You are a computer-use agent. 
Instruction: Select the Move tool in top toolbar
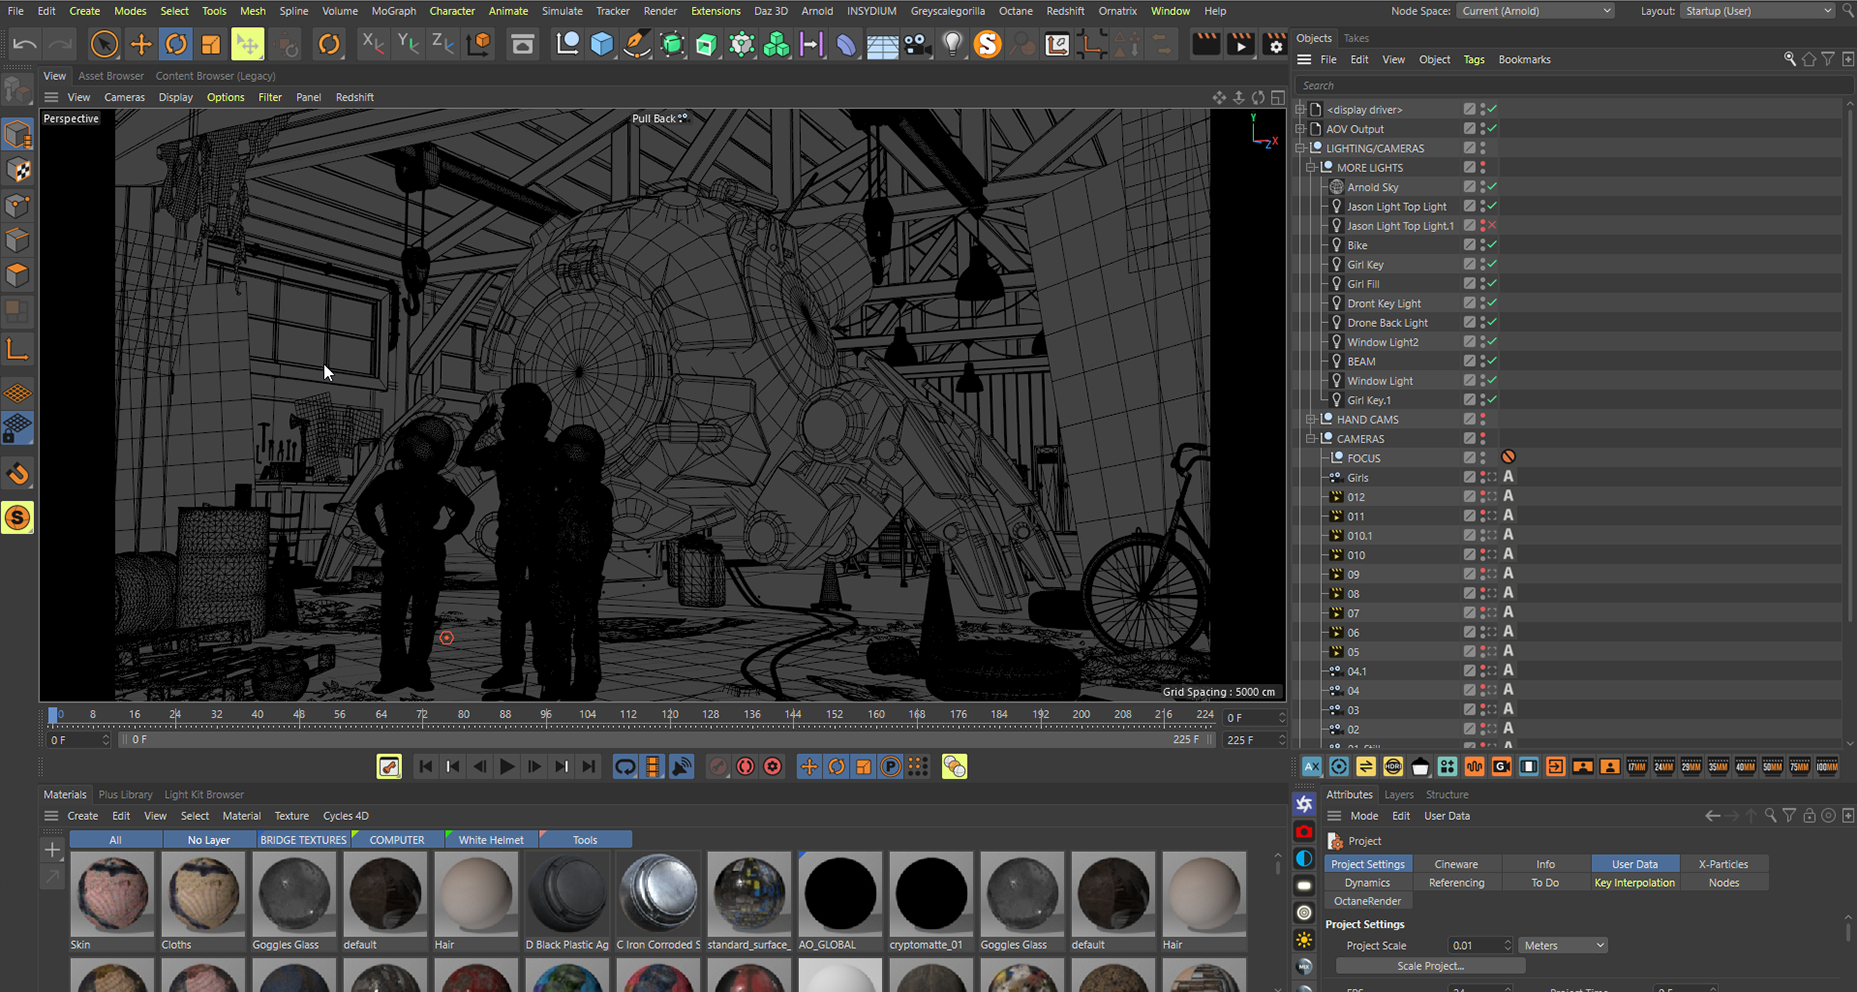click(141, 44)
